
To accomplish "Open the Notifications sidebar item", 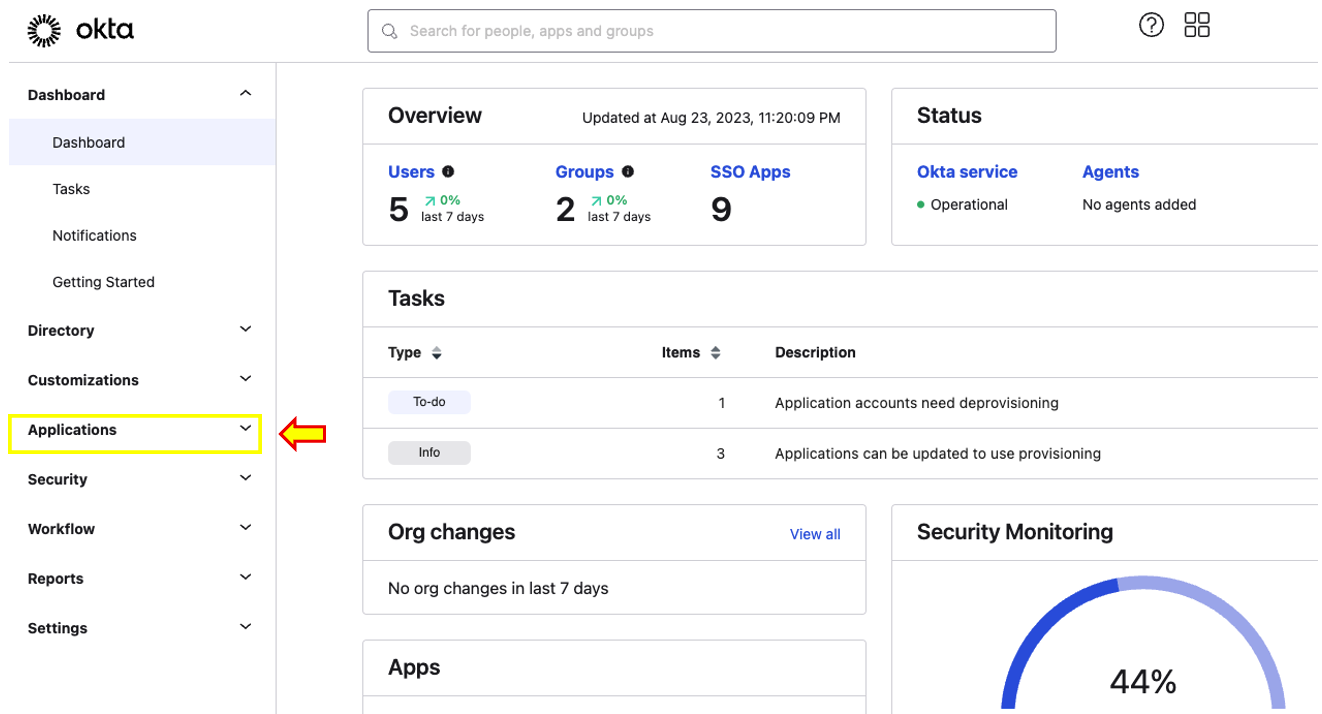I will 94,236.
